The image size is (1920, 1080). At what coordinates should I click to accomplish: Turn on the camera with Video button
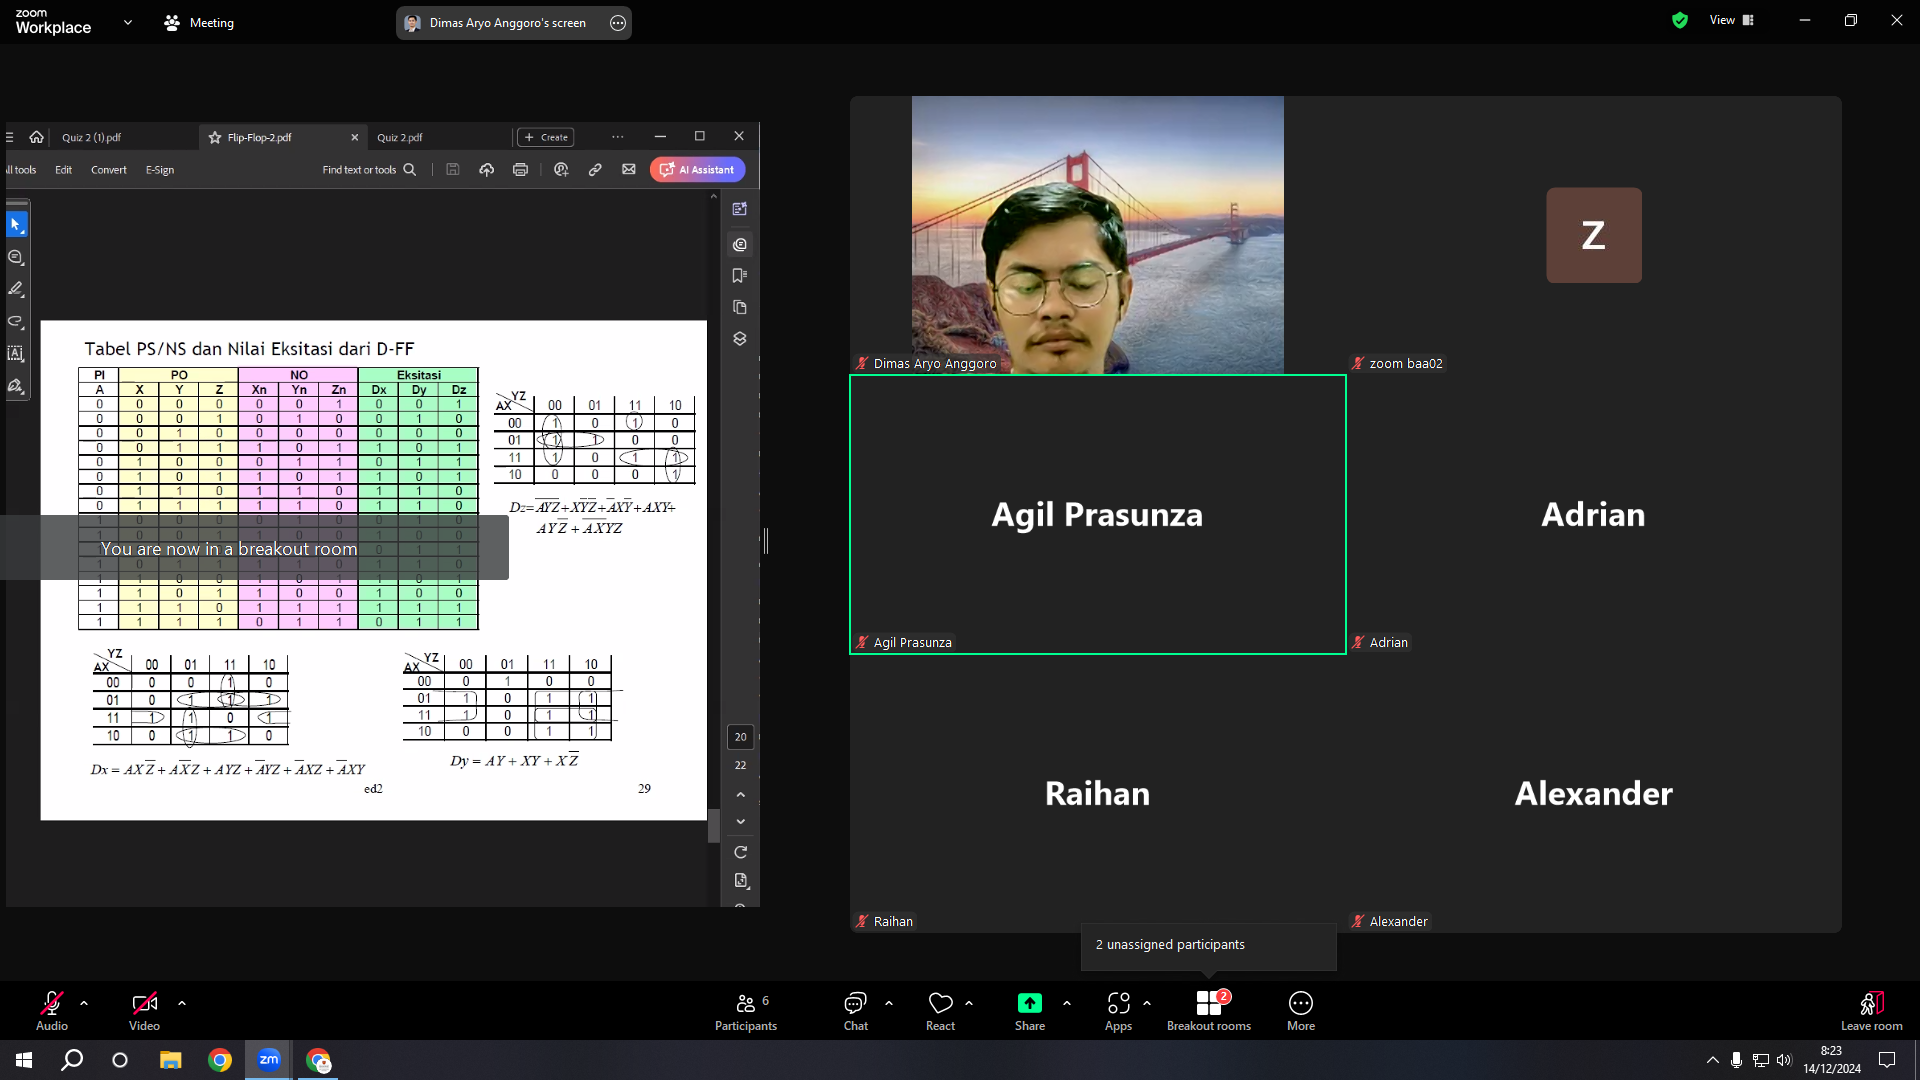pos(144,1011)
